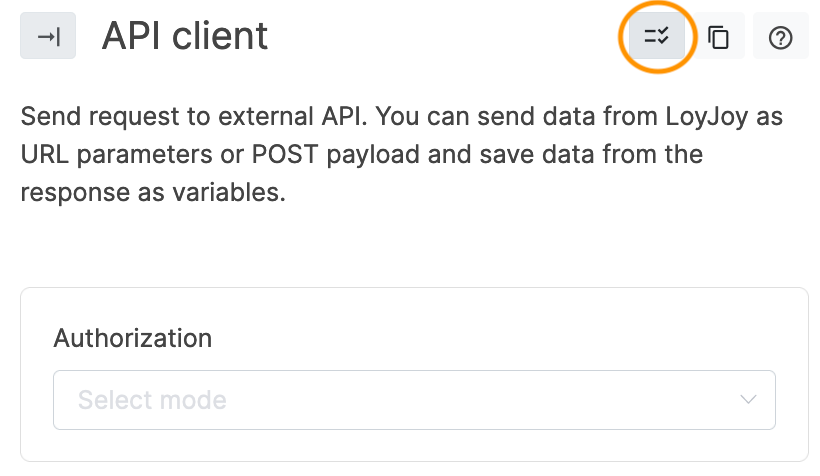Open help via the question mark icon

(780, 37)
